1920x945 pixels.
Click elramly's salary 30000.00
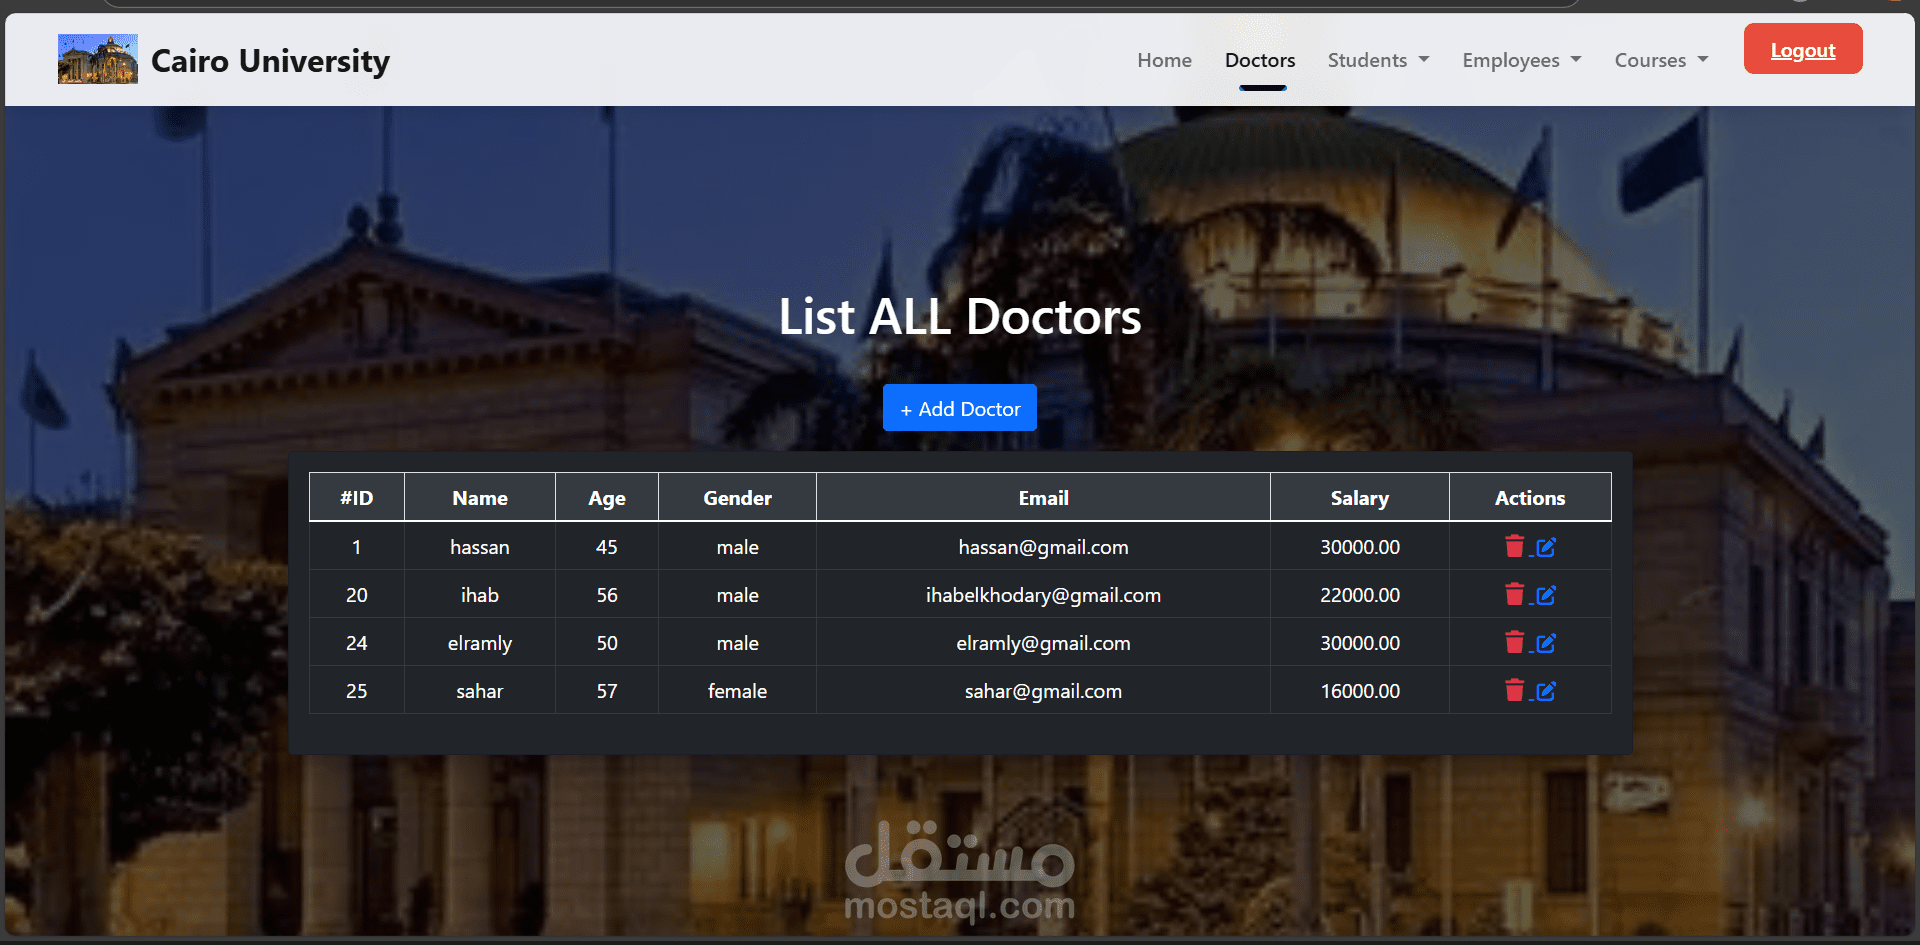point(1360,643)
